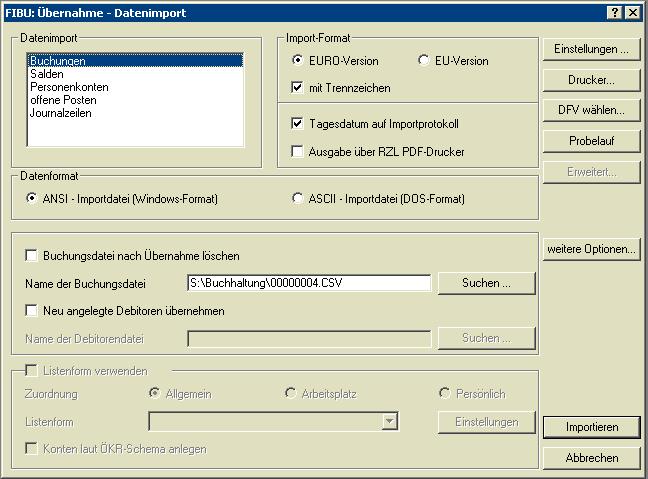This screenshot has height=479, width=648.
Task: Select Journalzeilen list entry
Action: (x=60, y=114)
